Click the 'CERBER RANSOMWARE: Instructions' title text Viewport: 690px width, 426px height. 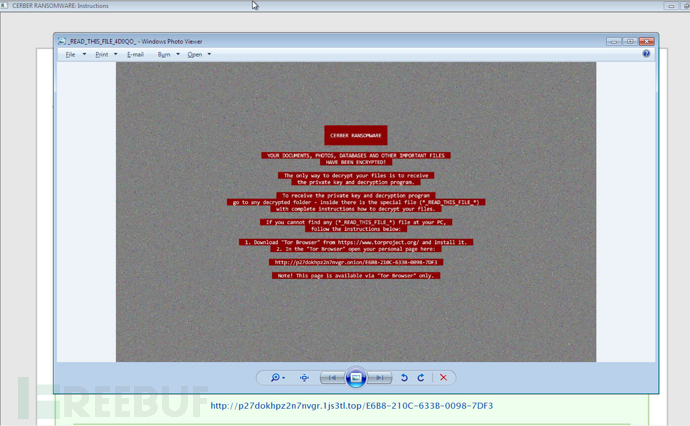click(x=60, y=6)
